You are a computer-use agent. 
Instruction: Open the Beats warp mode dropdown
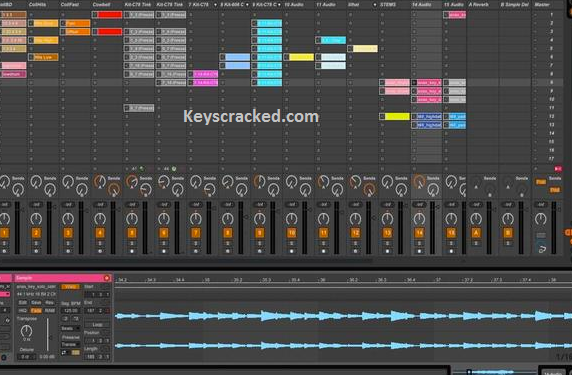coord(70,328)
